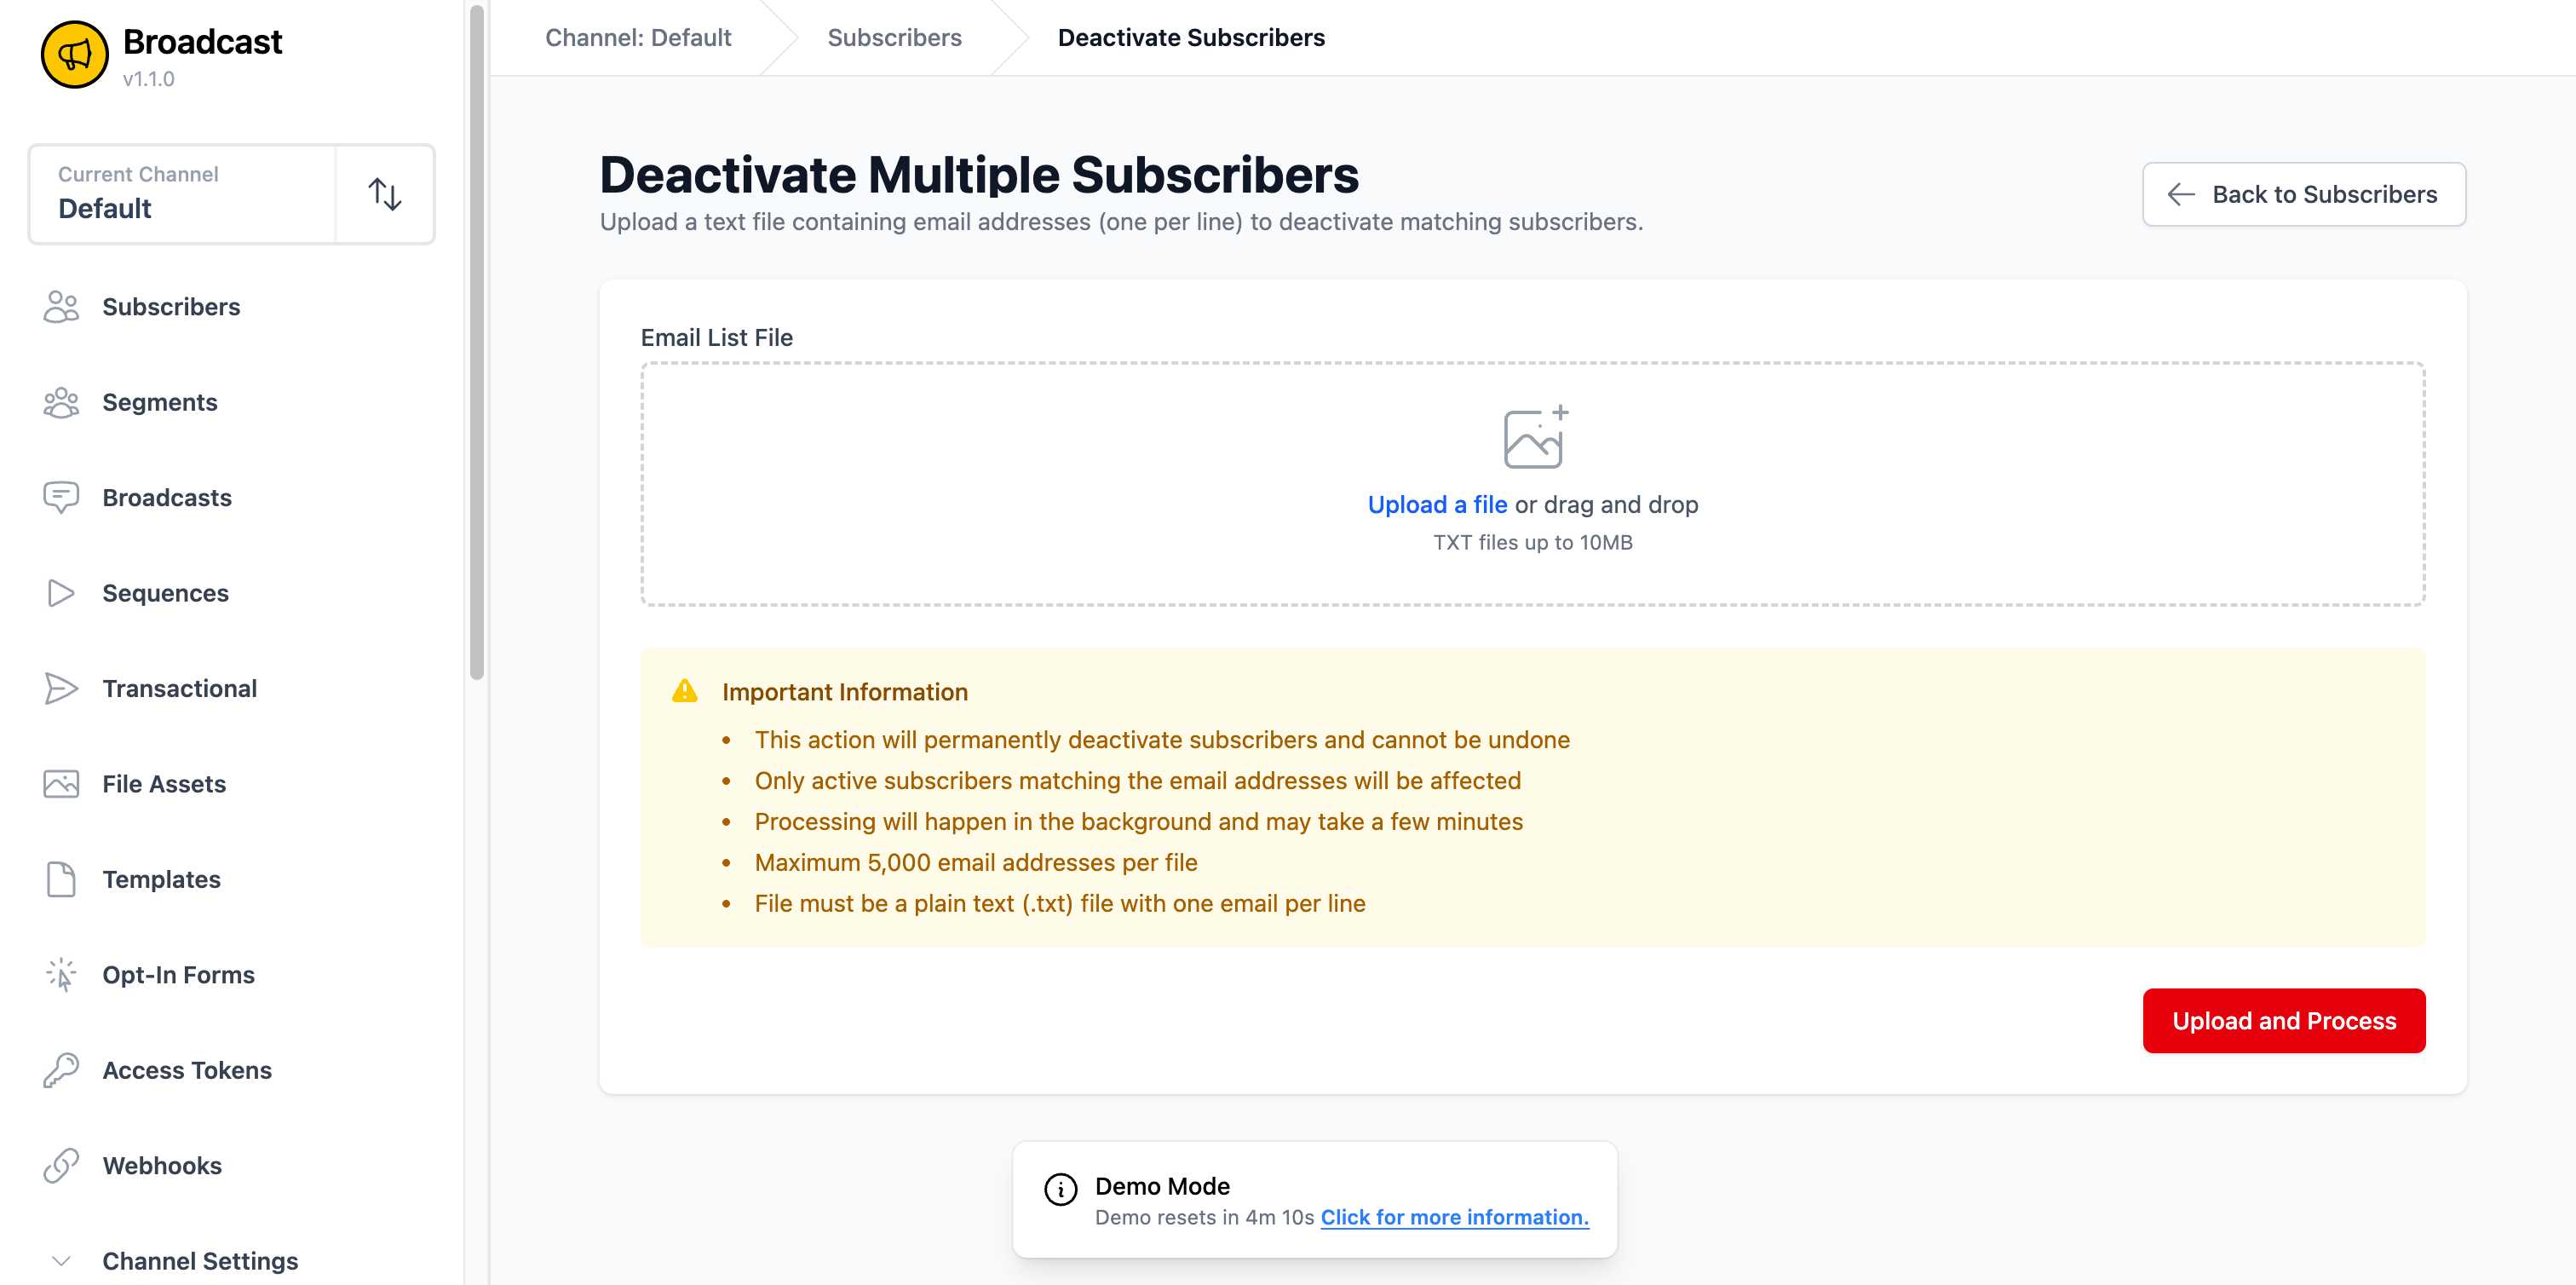Click the Opt-In Forms cursor icon

[61, 975]
